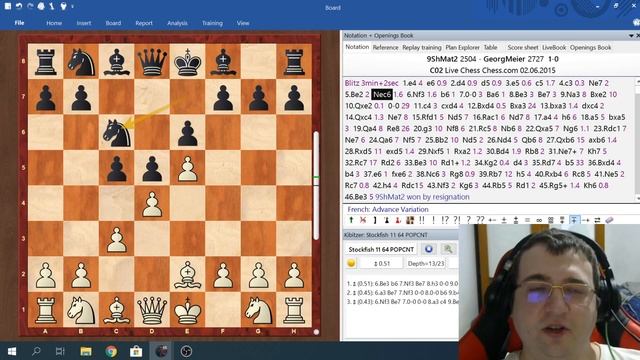The height and width of the screenshot is (360, 640).
Task: Open the Report ribbon tab
Action: (144, 23)
